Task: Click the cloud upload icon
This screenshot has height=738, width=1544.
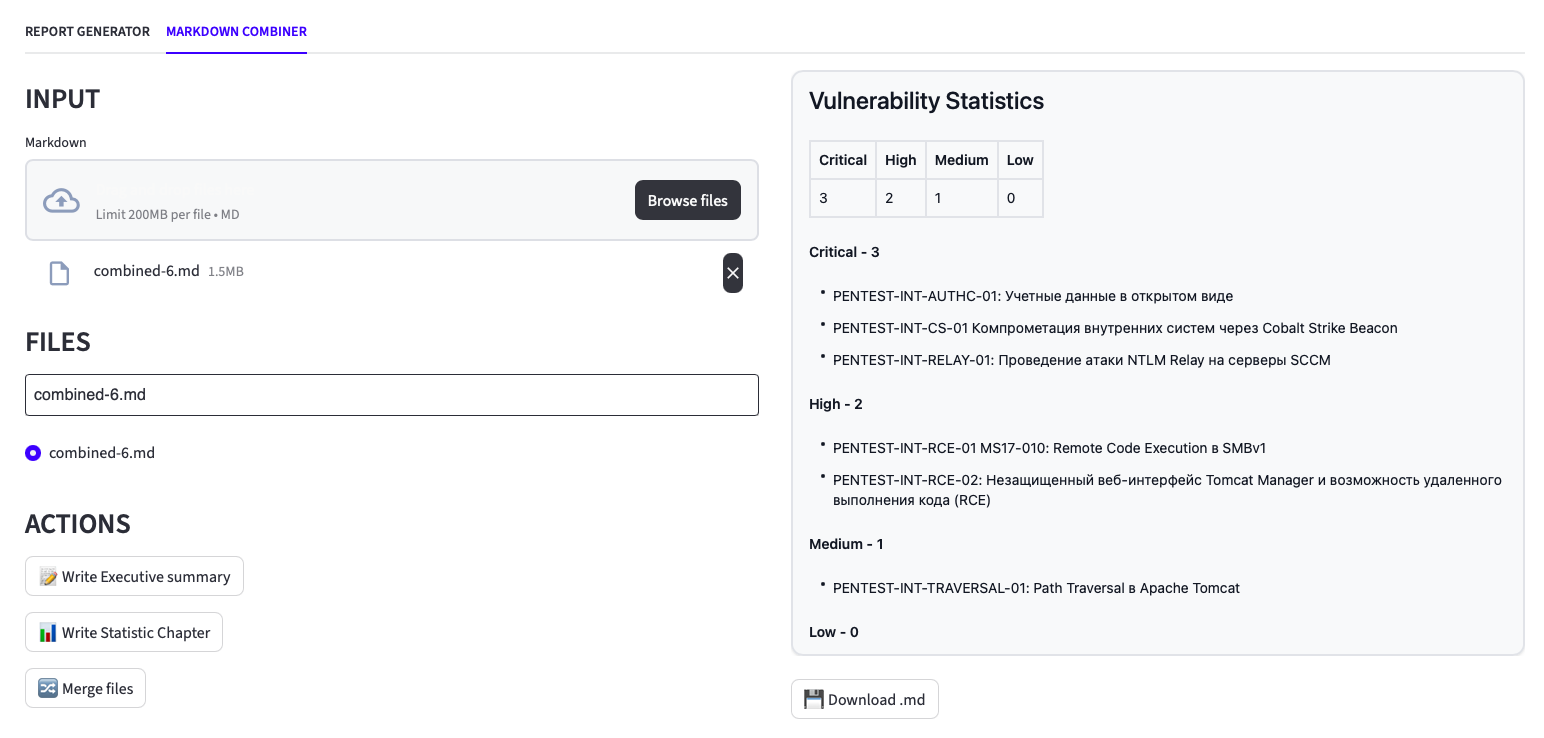Action: [x=61, y=201]
